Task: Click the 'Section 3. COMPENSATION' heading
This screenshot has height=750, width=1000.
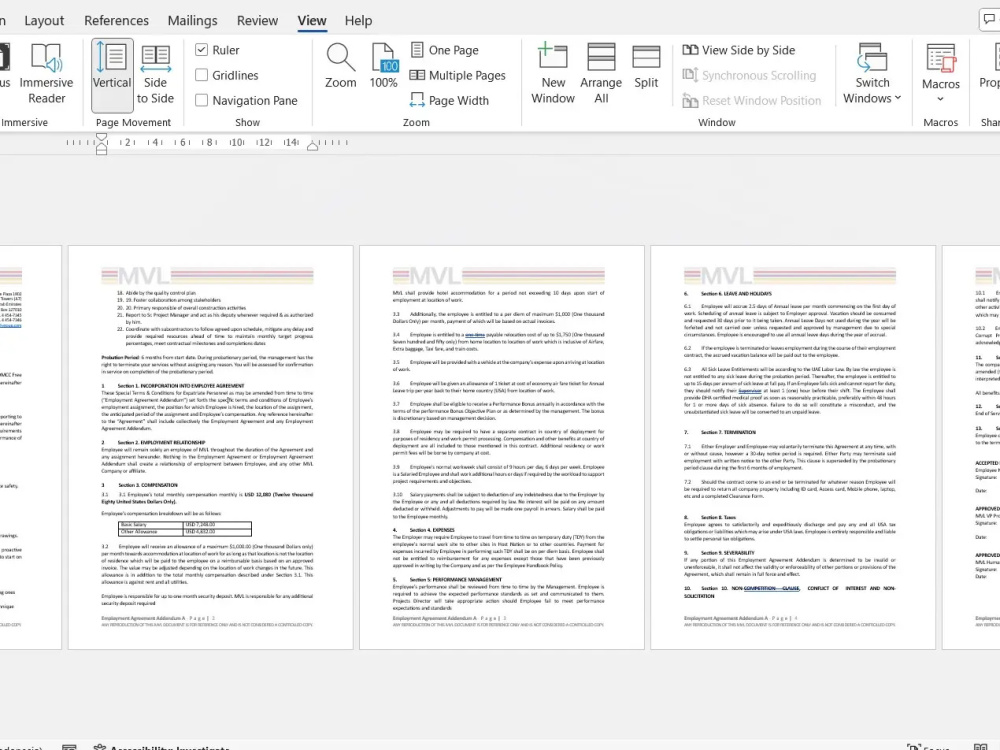Action: tap(147, 485)
